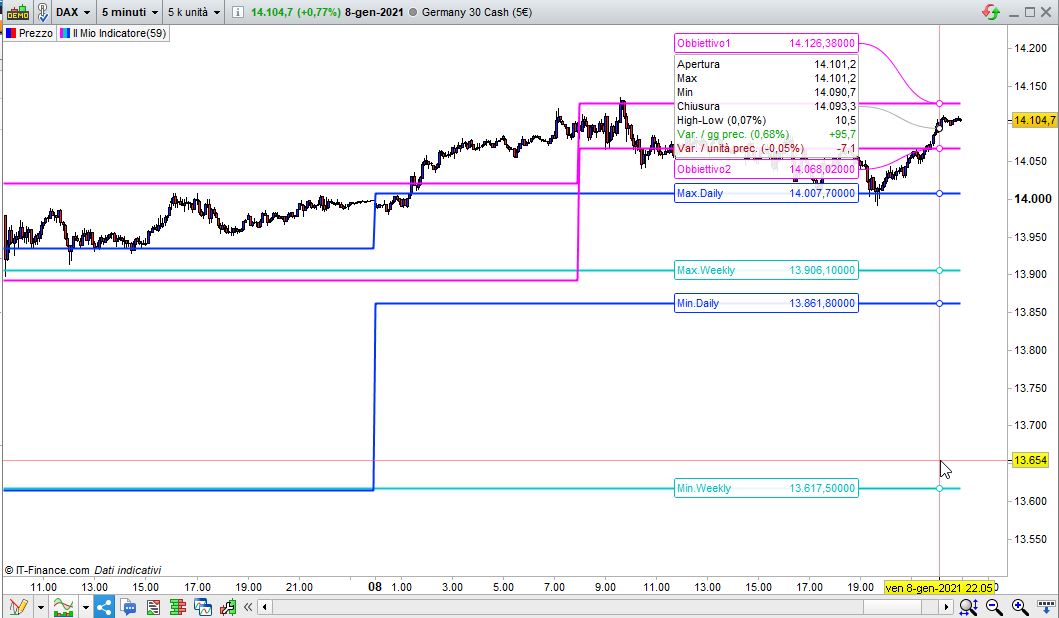Open Il Mio Indicatore(59) settings

pyautogui.click(x=113, y=33)
